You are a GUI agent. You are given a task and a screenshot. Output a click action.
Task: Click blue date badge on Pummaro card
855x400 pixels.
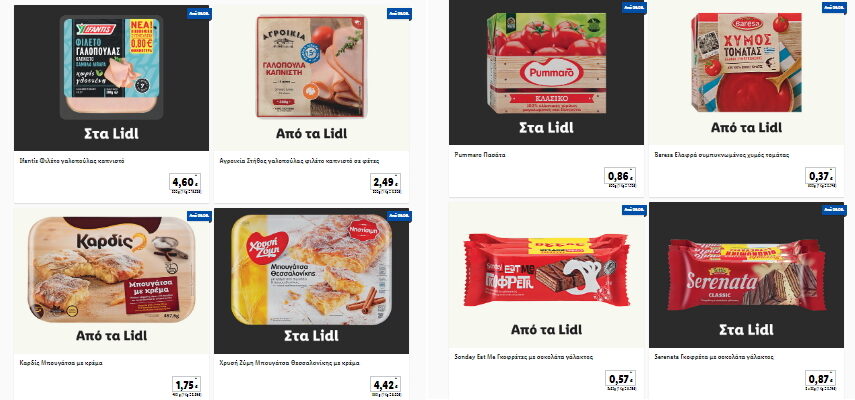pyautogui.click(x=634, y=7)
